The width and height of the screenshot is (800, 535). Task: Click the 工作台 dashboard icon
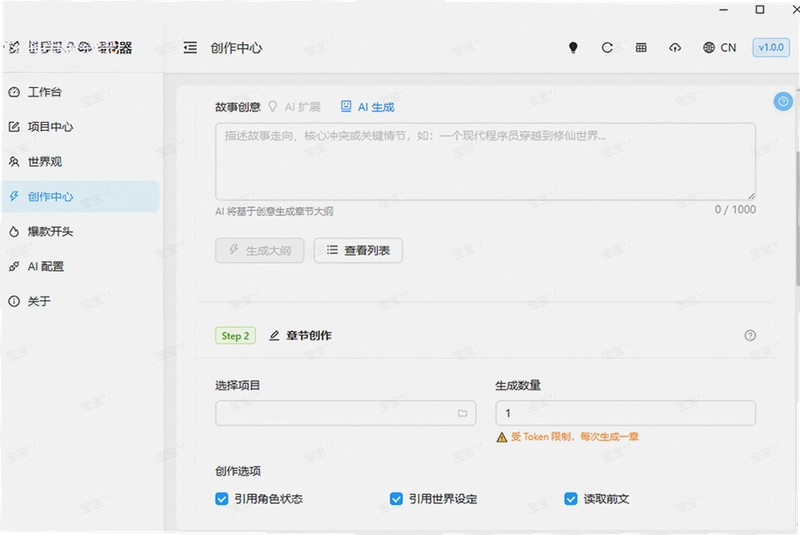[14, 92]
